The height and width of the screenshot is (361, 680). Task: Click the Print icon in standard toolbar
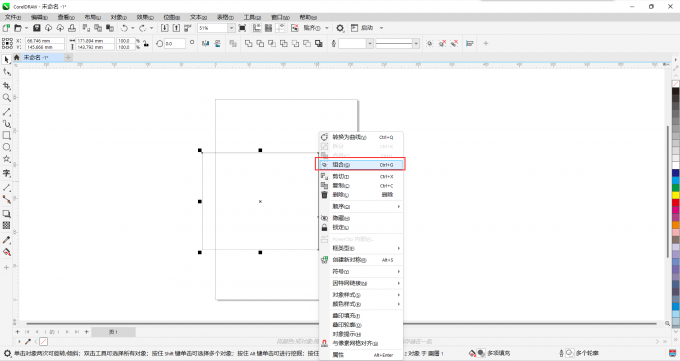tap(72, 28)
